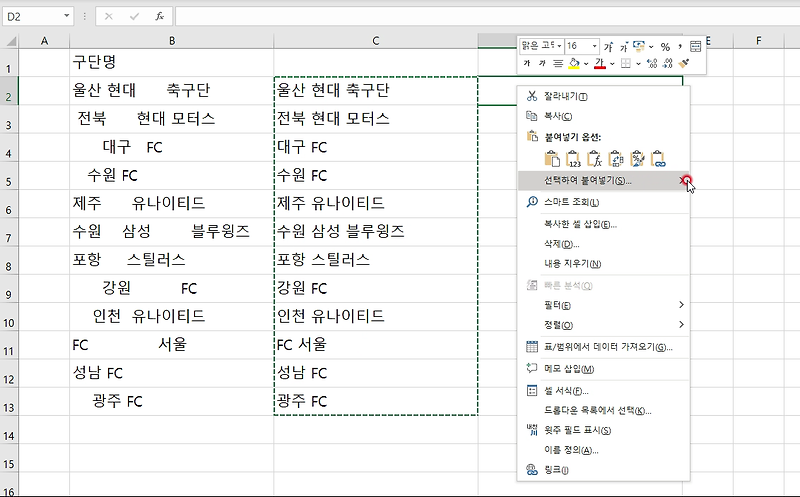Screen dimensions: 800x497
Task: Click cell B1 containing 구단명
Action: tap(172, 62)
